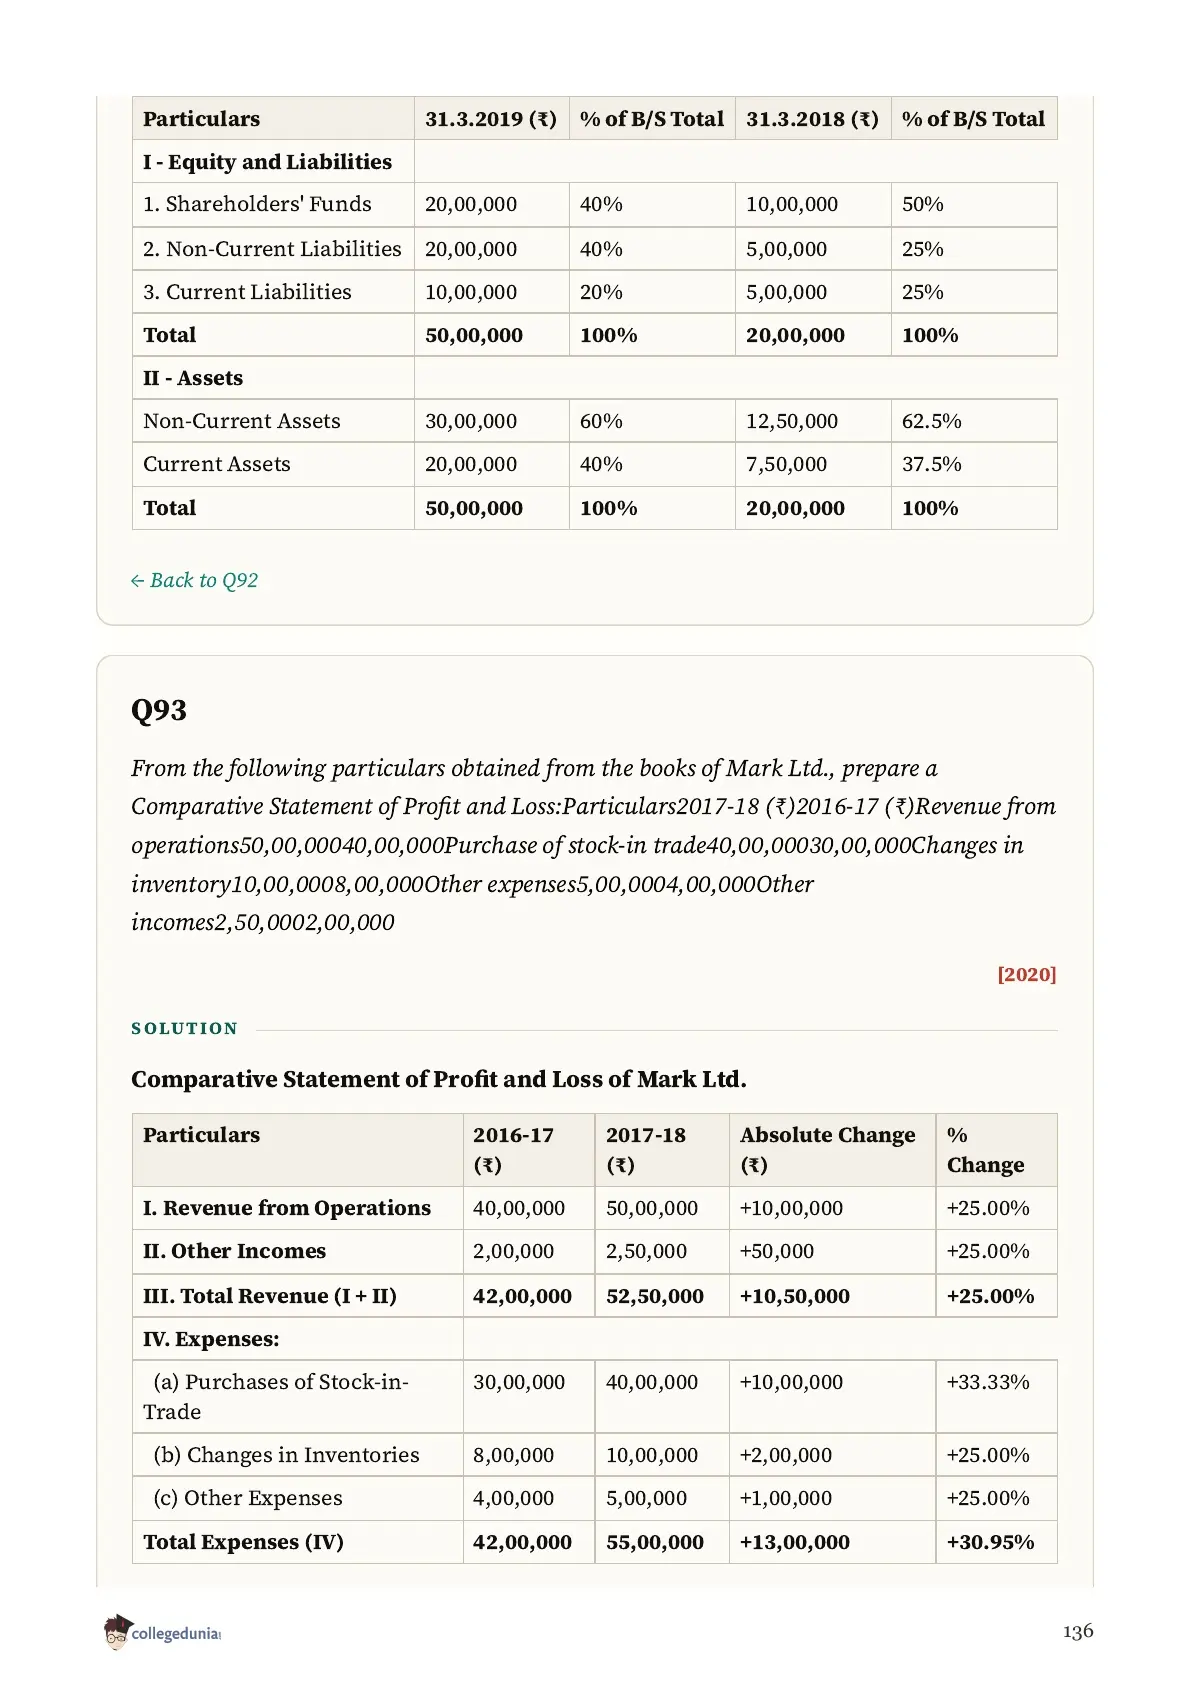The image size is (1190, 1684).
Task: Select the Total Expenses (IV) row label
Action: (x=243, y=1542)
